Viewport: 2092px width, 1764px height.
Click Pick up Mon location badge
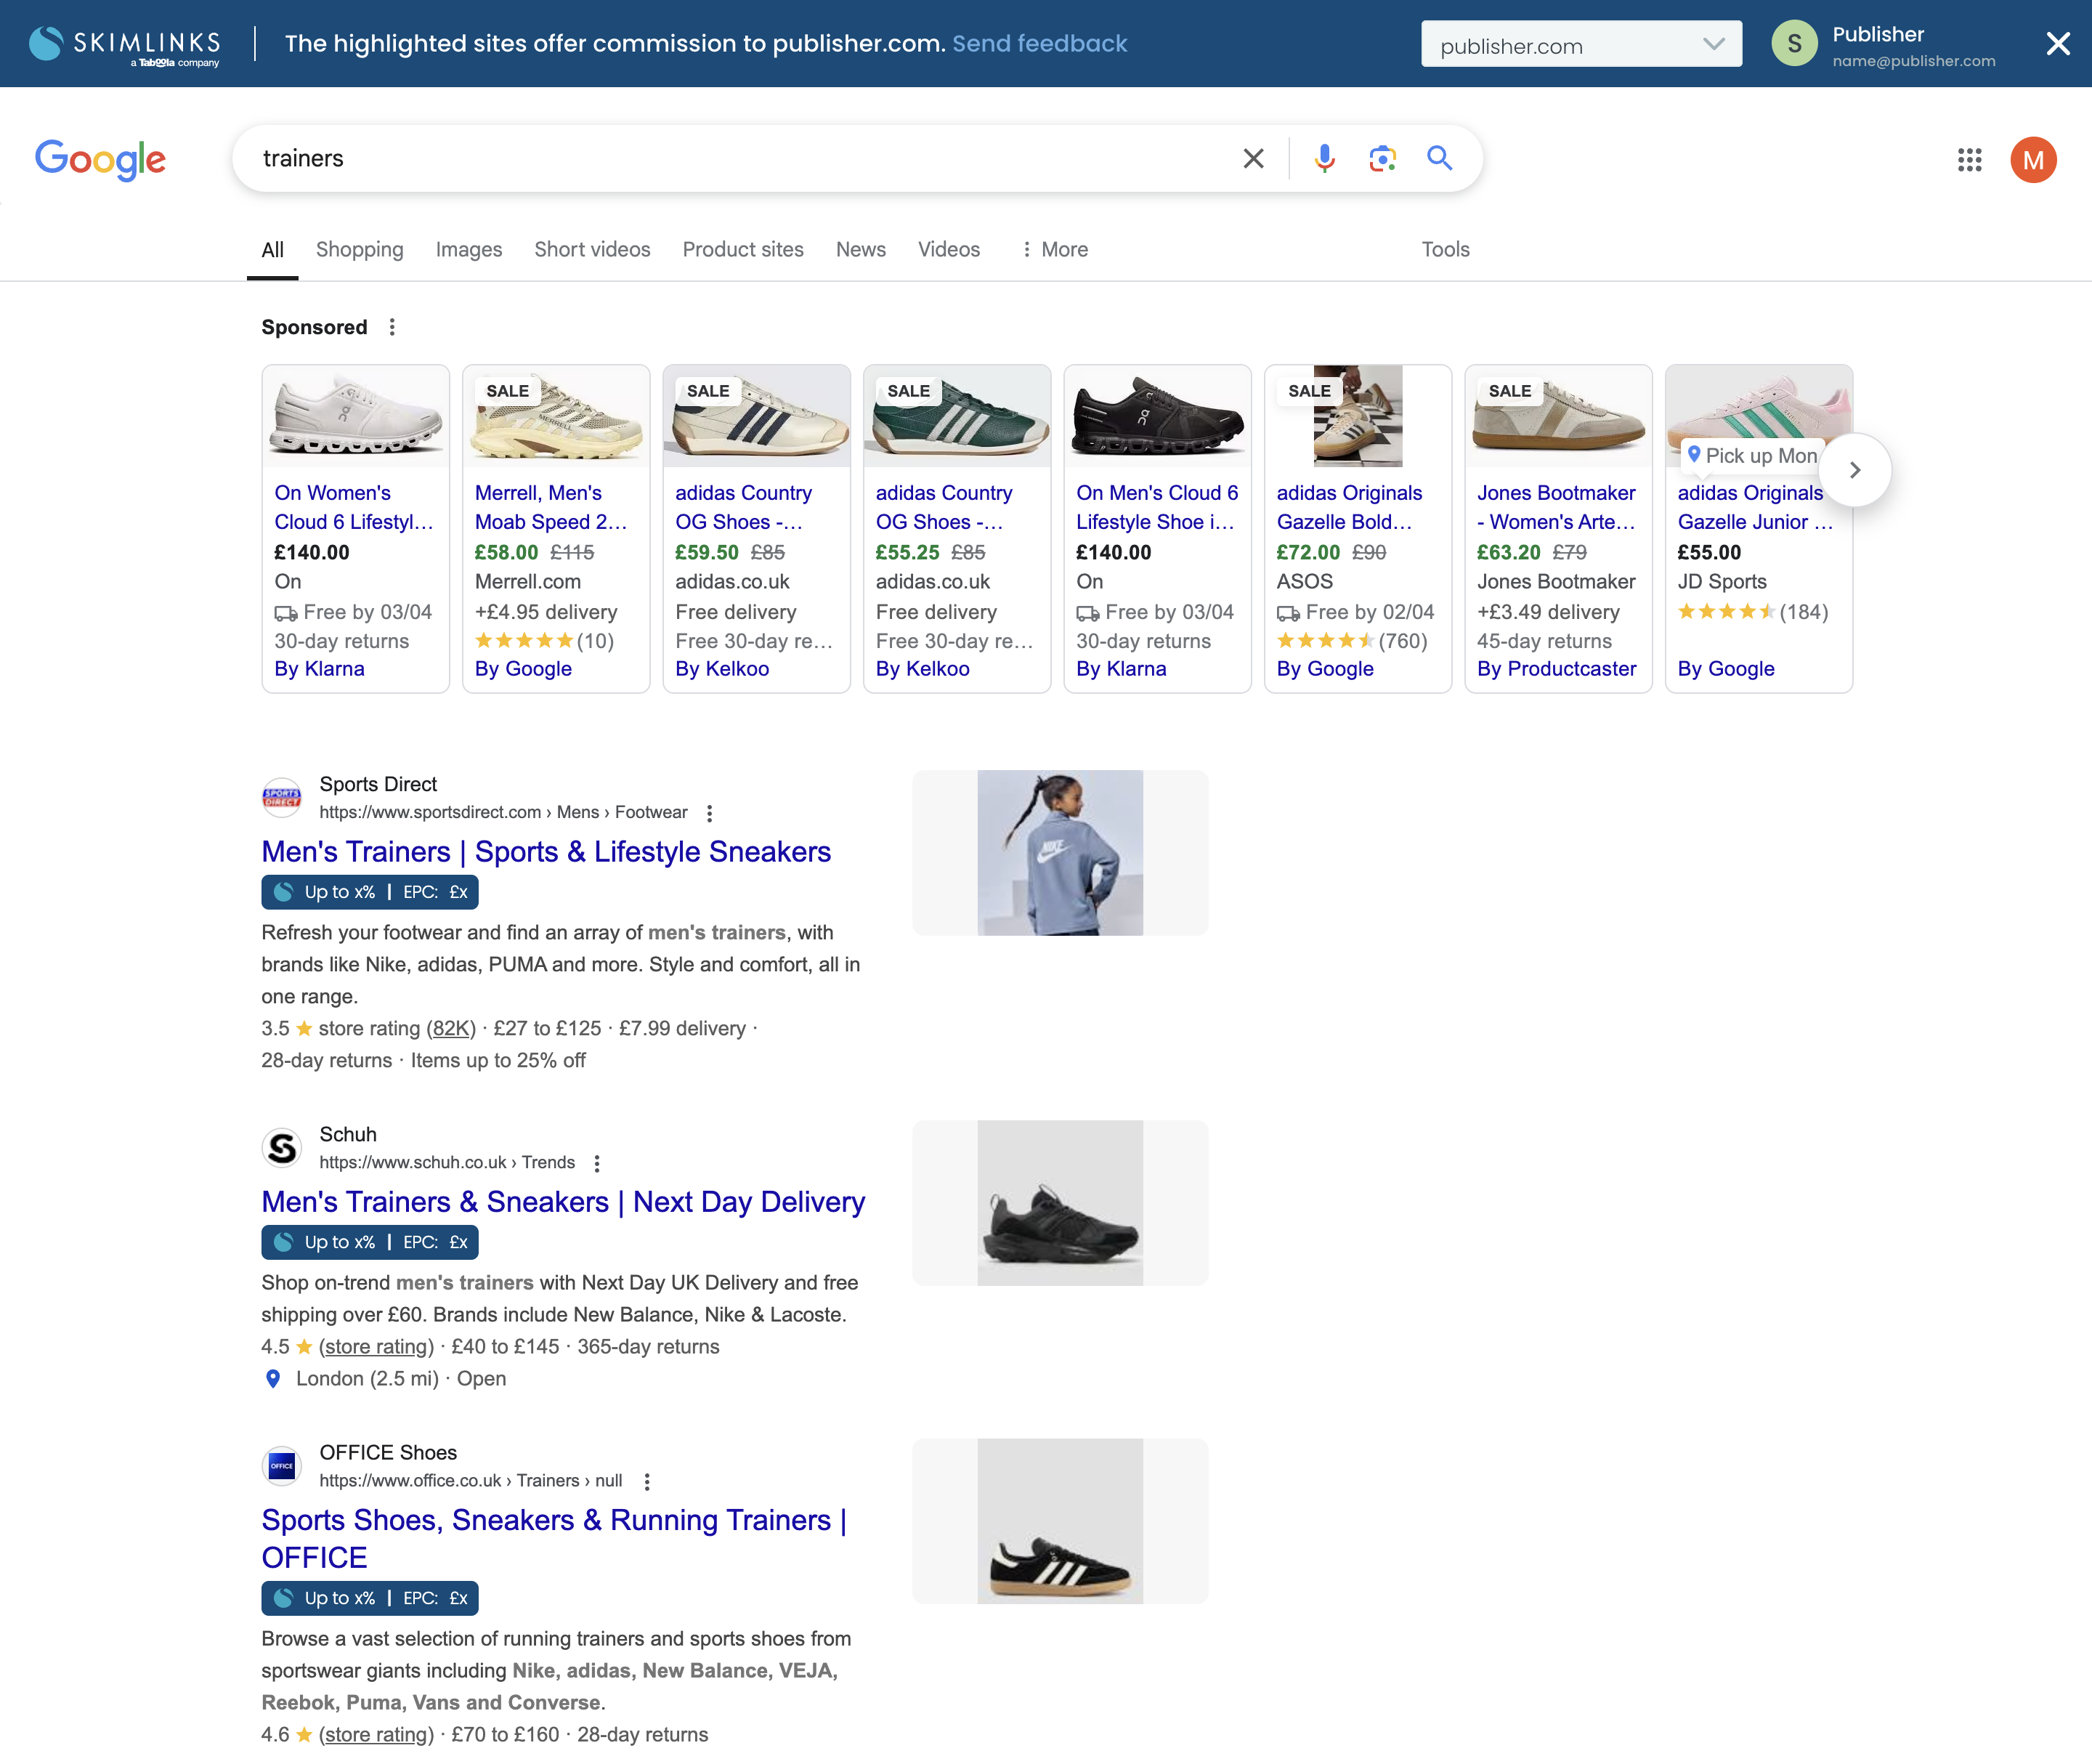[1752, 456]
